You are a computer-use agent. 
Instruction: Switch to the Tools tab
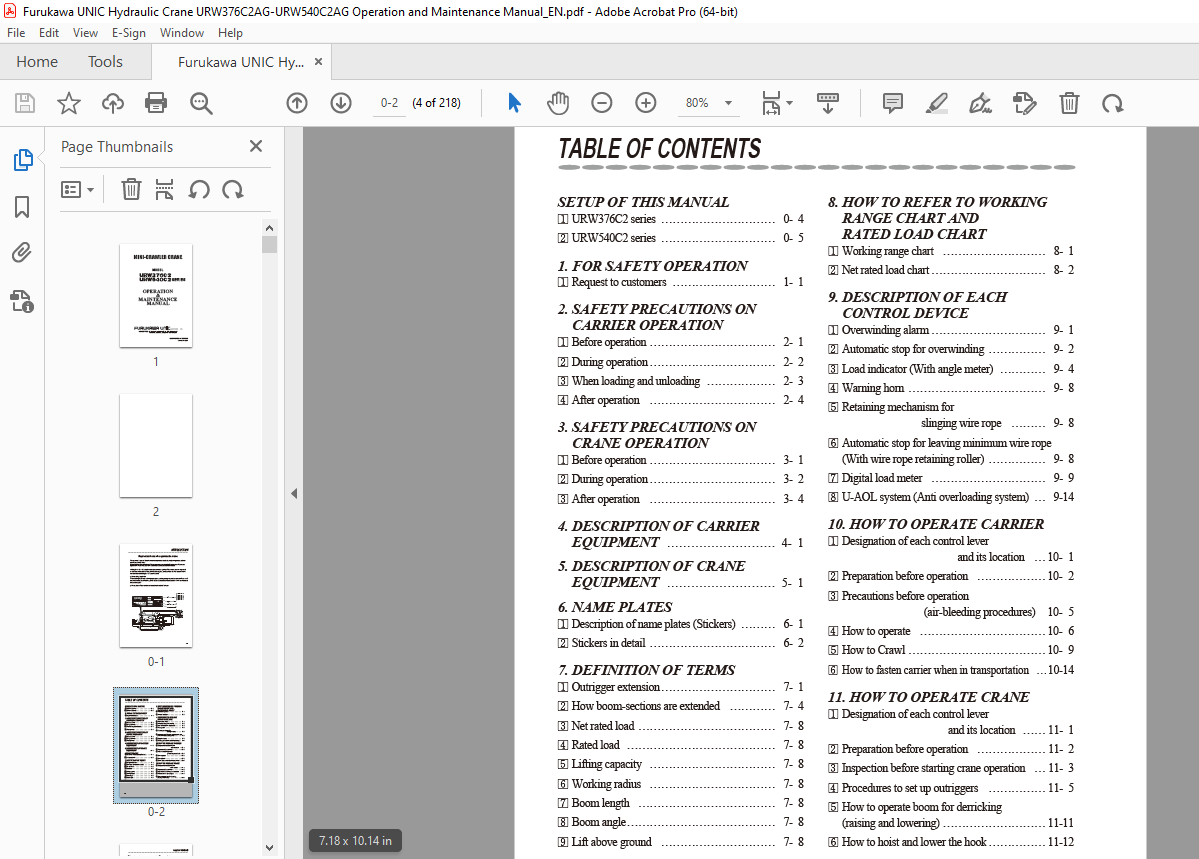click(105, 62)
